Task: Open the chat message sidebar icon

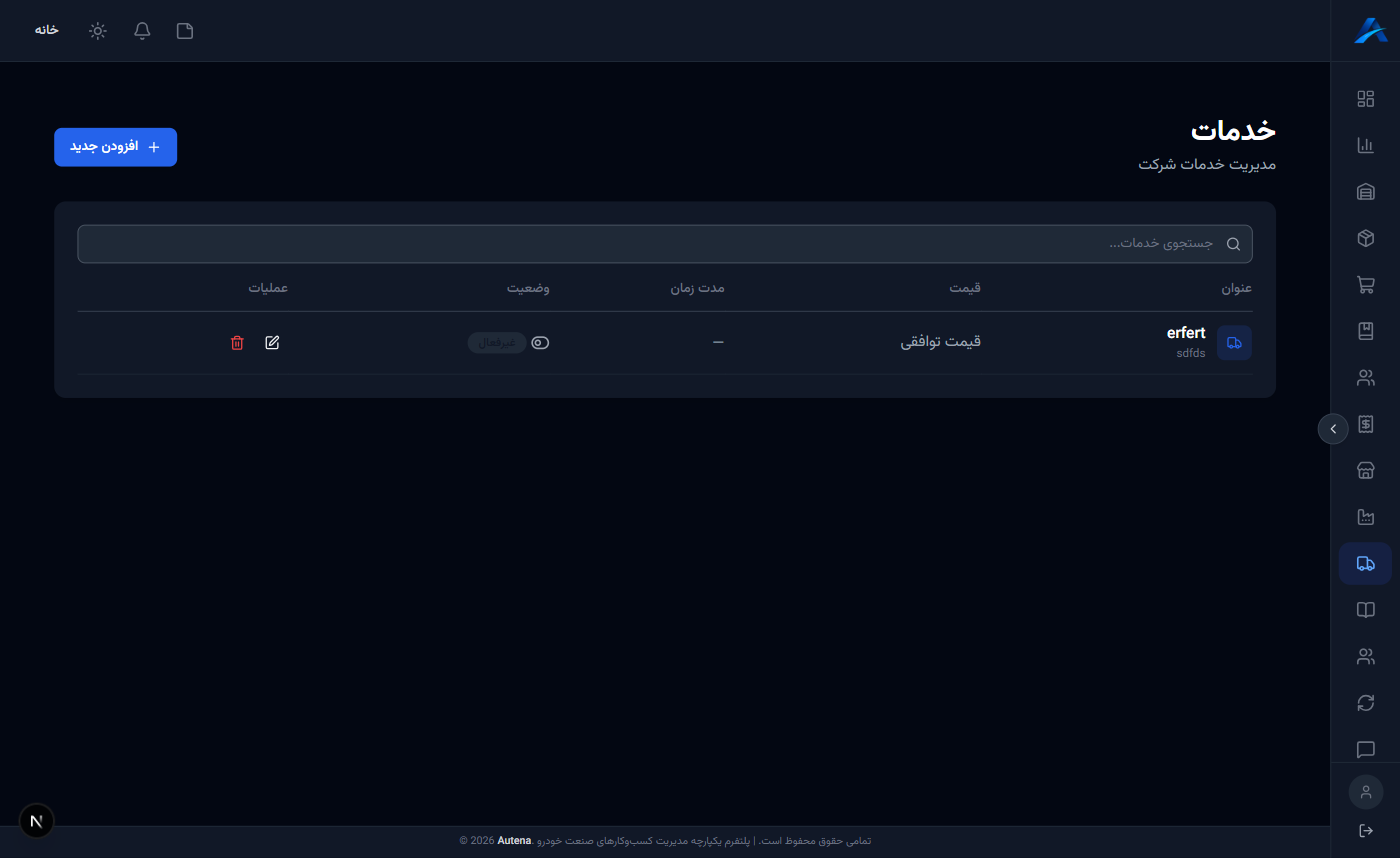Action: tap(1365, 749)
